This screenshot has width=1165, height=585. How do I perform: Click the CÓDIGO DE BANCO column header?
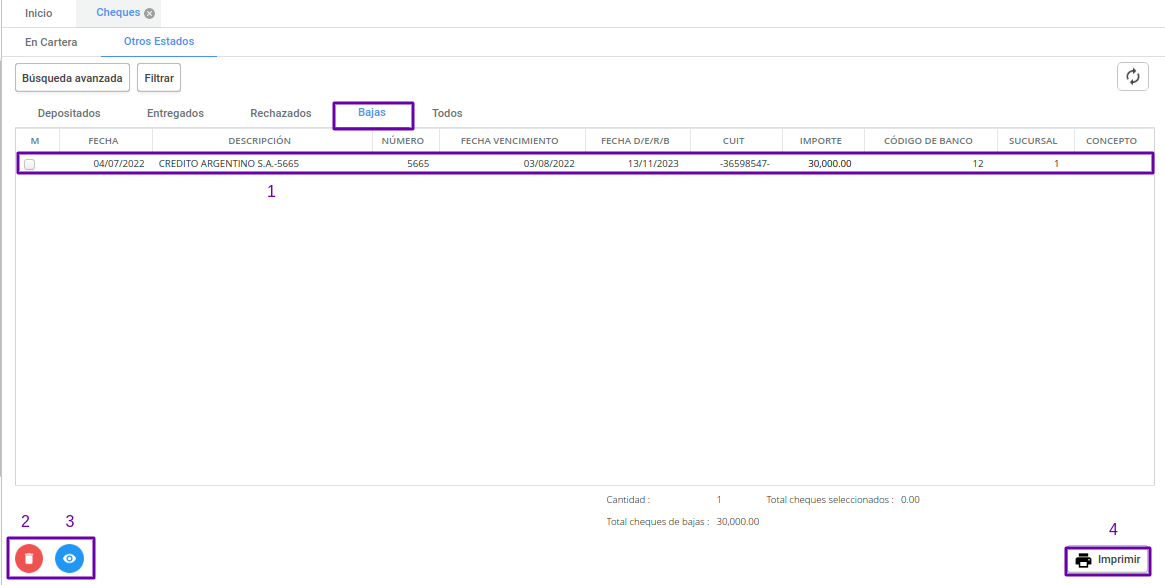click(929, 140)
